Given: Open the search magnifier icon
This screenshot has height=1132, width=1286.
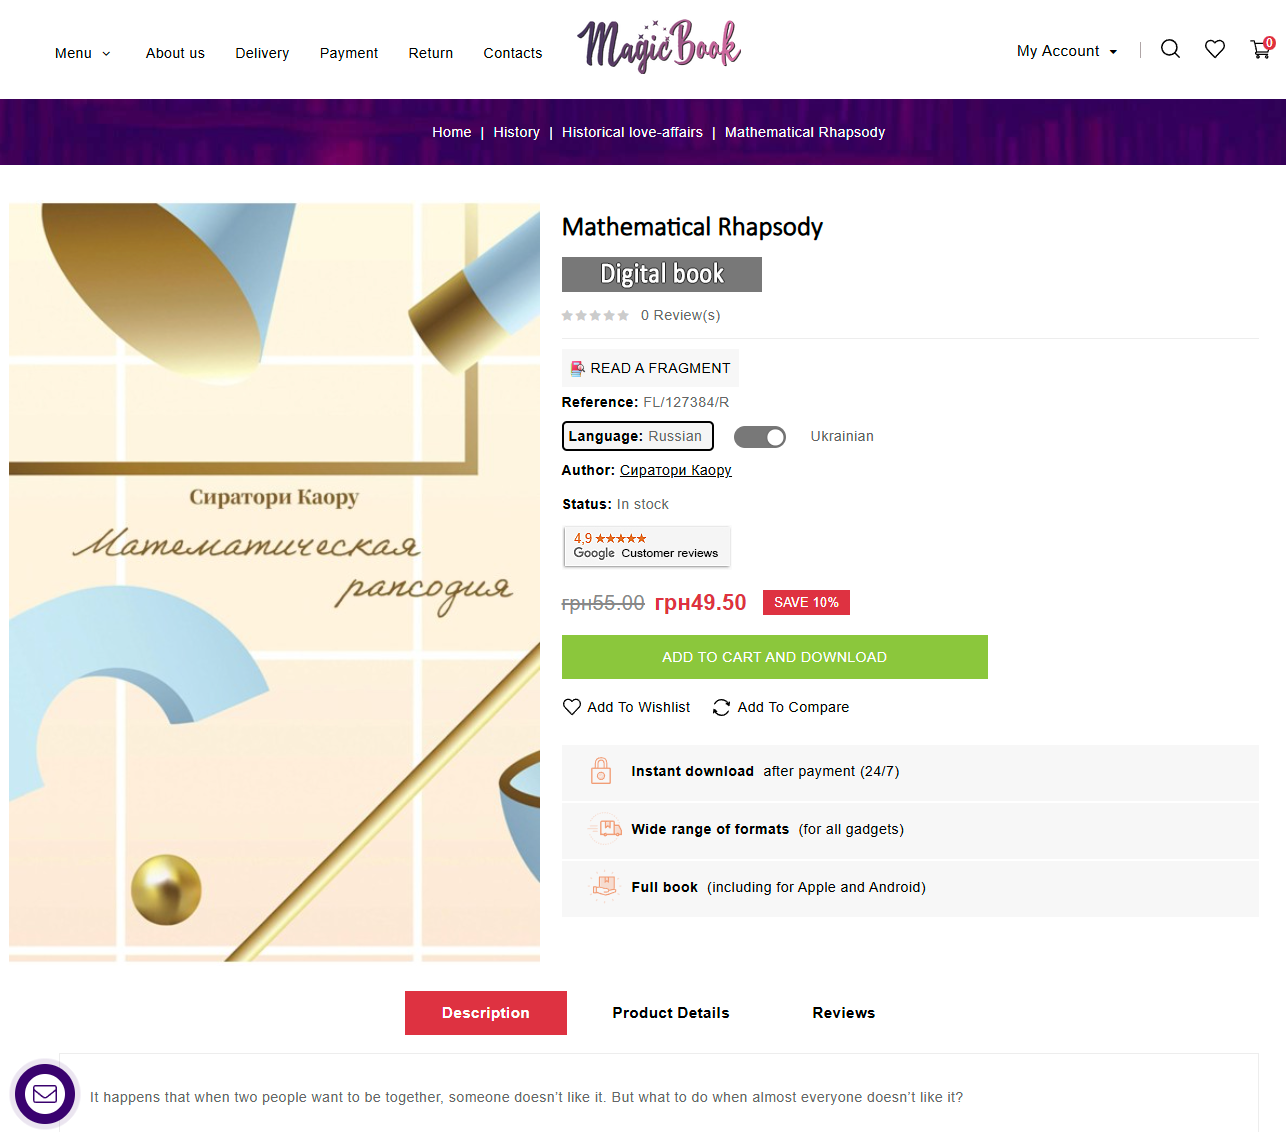Looking at the screenshot, I should click(1170, 49).
